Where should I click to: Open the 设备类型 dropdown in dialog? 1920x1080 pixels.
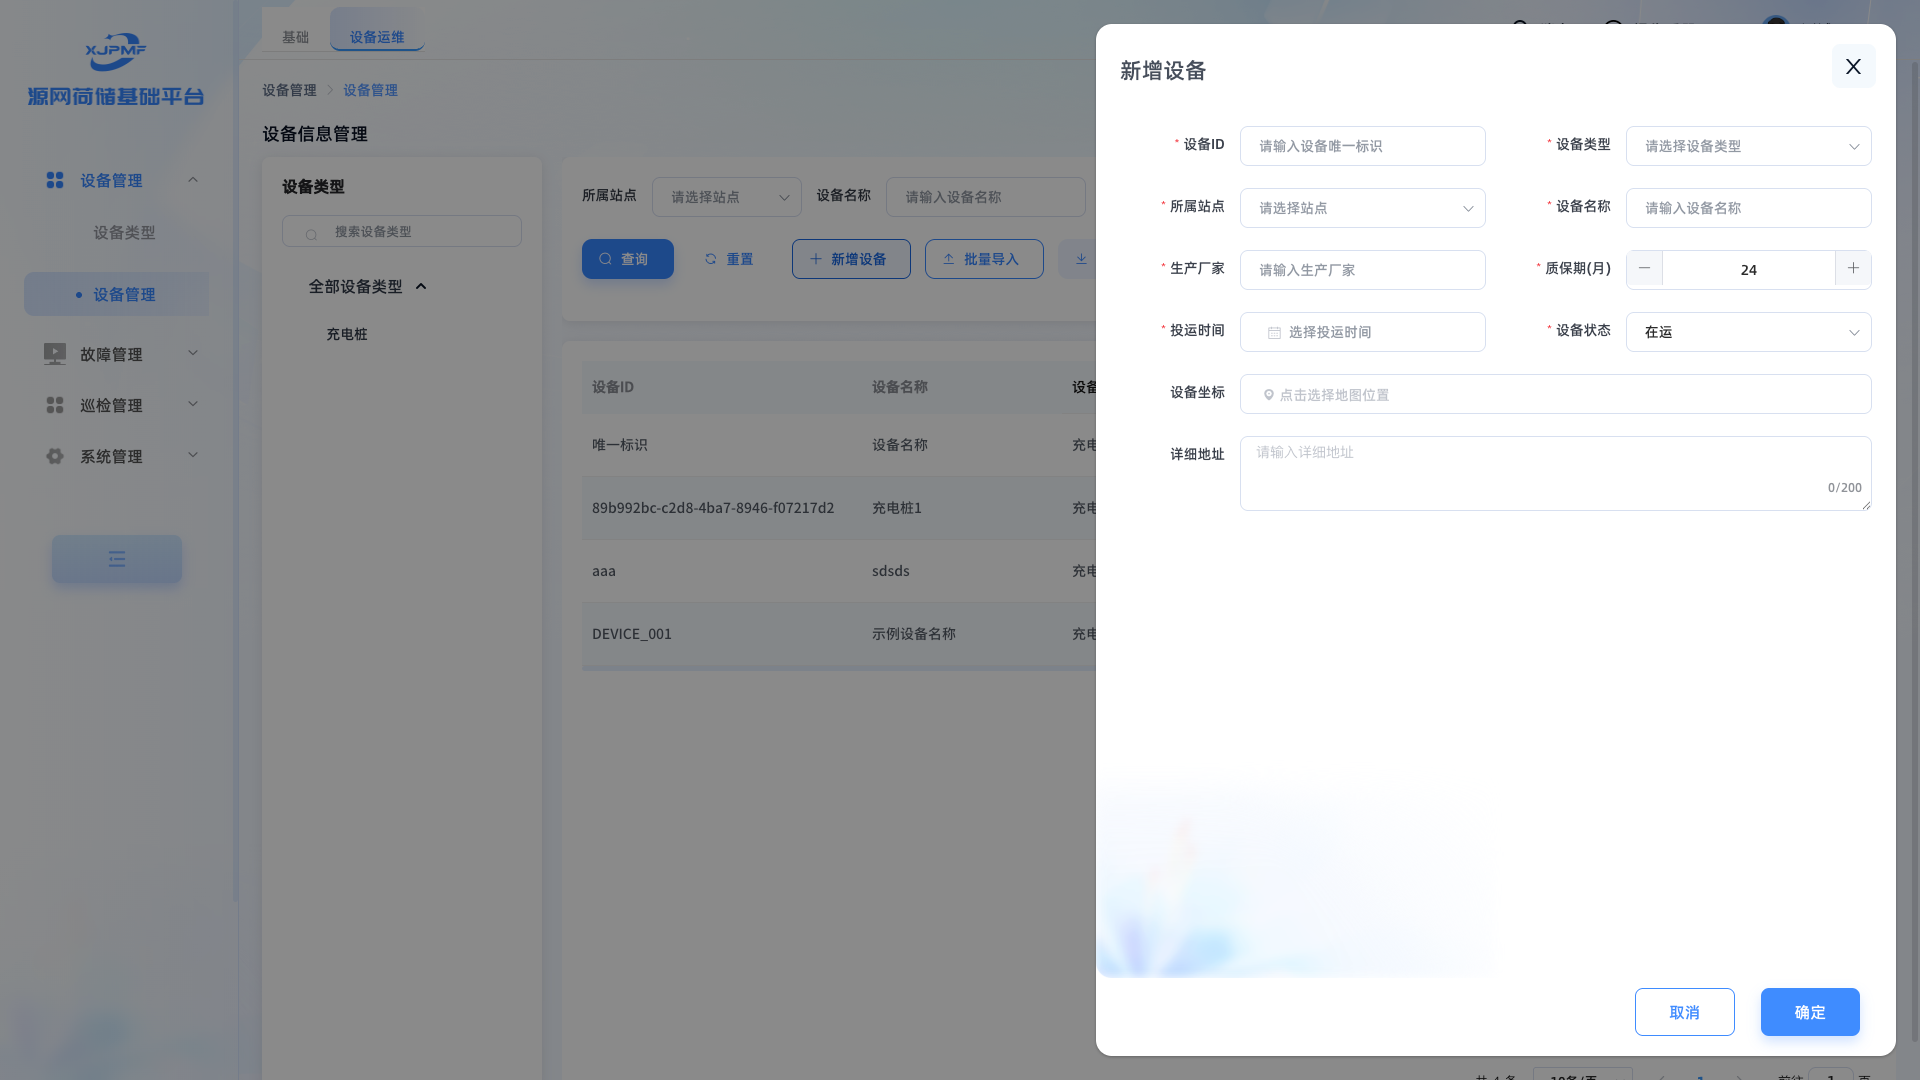coord(1748,146)
